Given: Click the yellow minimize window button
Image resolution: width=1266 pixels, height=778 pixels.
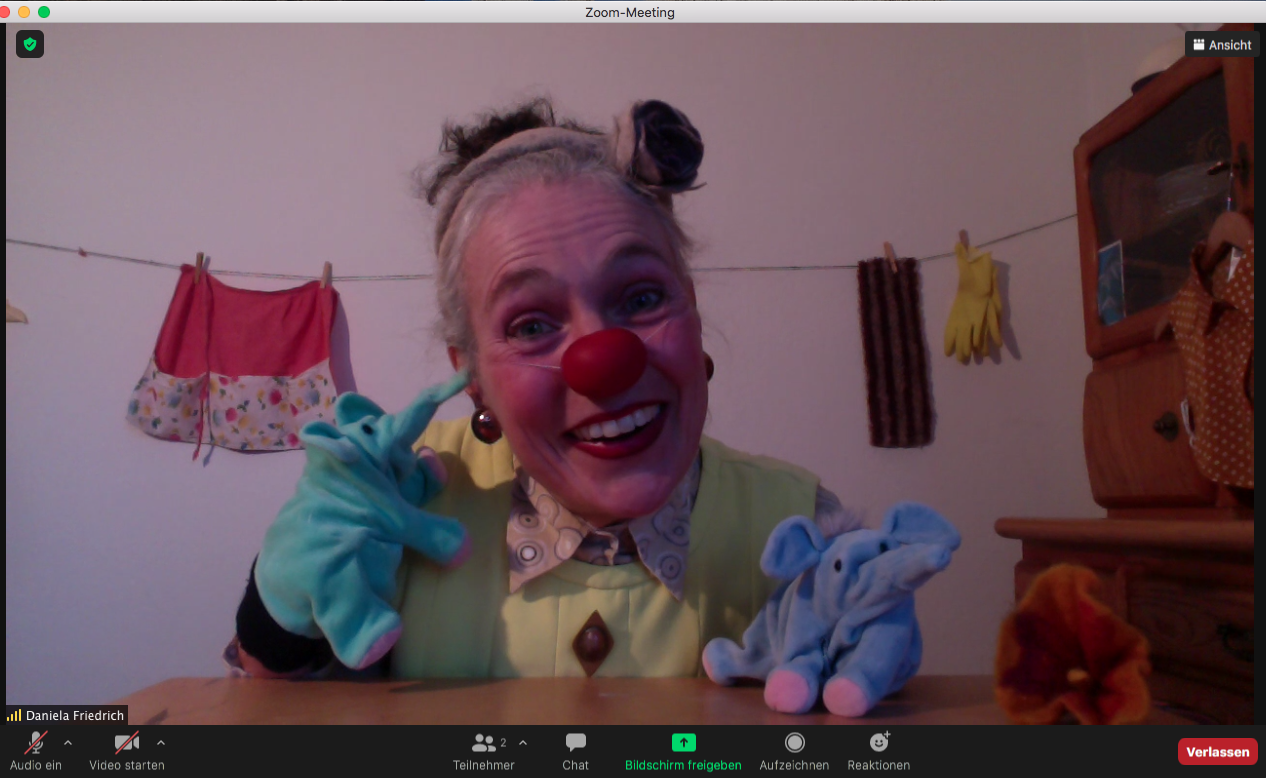Looking at the screenshot, I should pyautogui.click(x=24, y=12).
